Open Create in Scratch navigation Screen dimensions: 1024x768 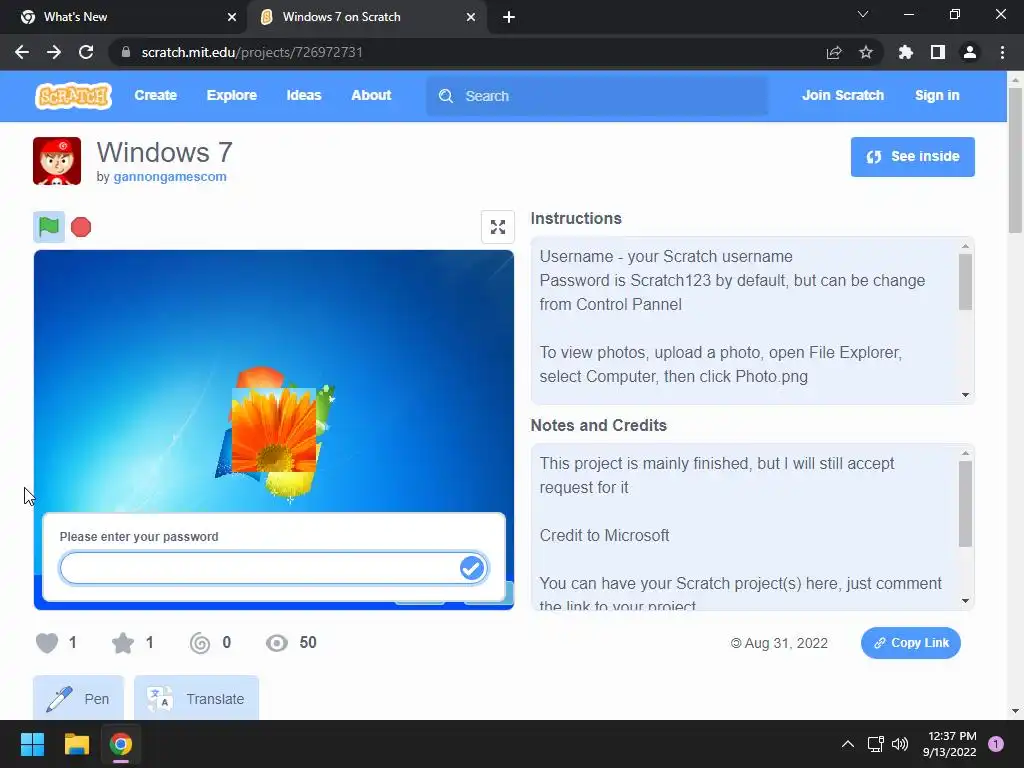pyautogui.click(x=155, y=95)
